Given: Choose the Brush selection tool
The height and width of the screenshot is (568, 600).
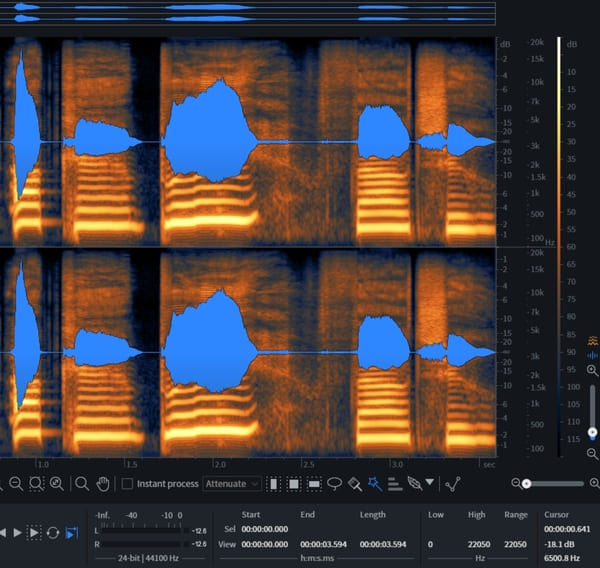Looking at the screenshot, I should [355, 484].
